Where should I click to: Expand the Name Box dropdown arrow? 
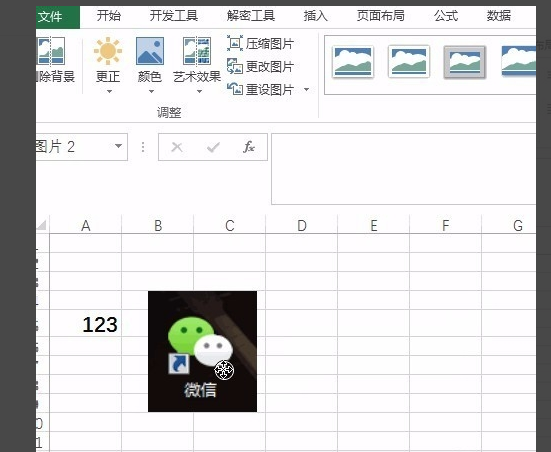coord(118,146)
